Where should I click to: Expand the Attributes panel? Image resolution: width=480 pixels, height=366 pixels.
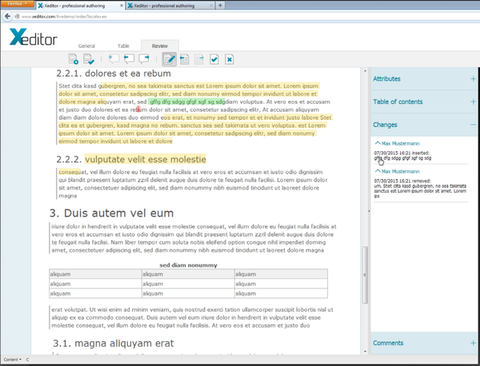(473, 79)
